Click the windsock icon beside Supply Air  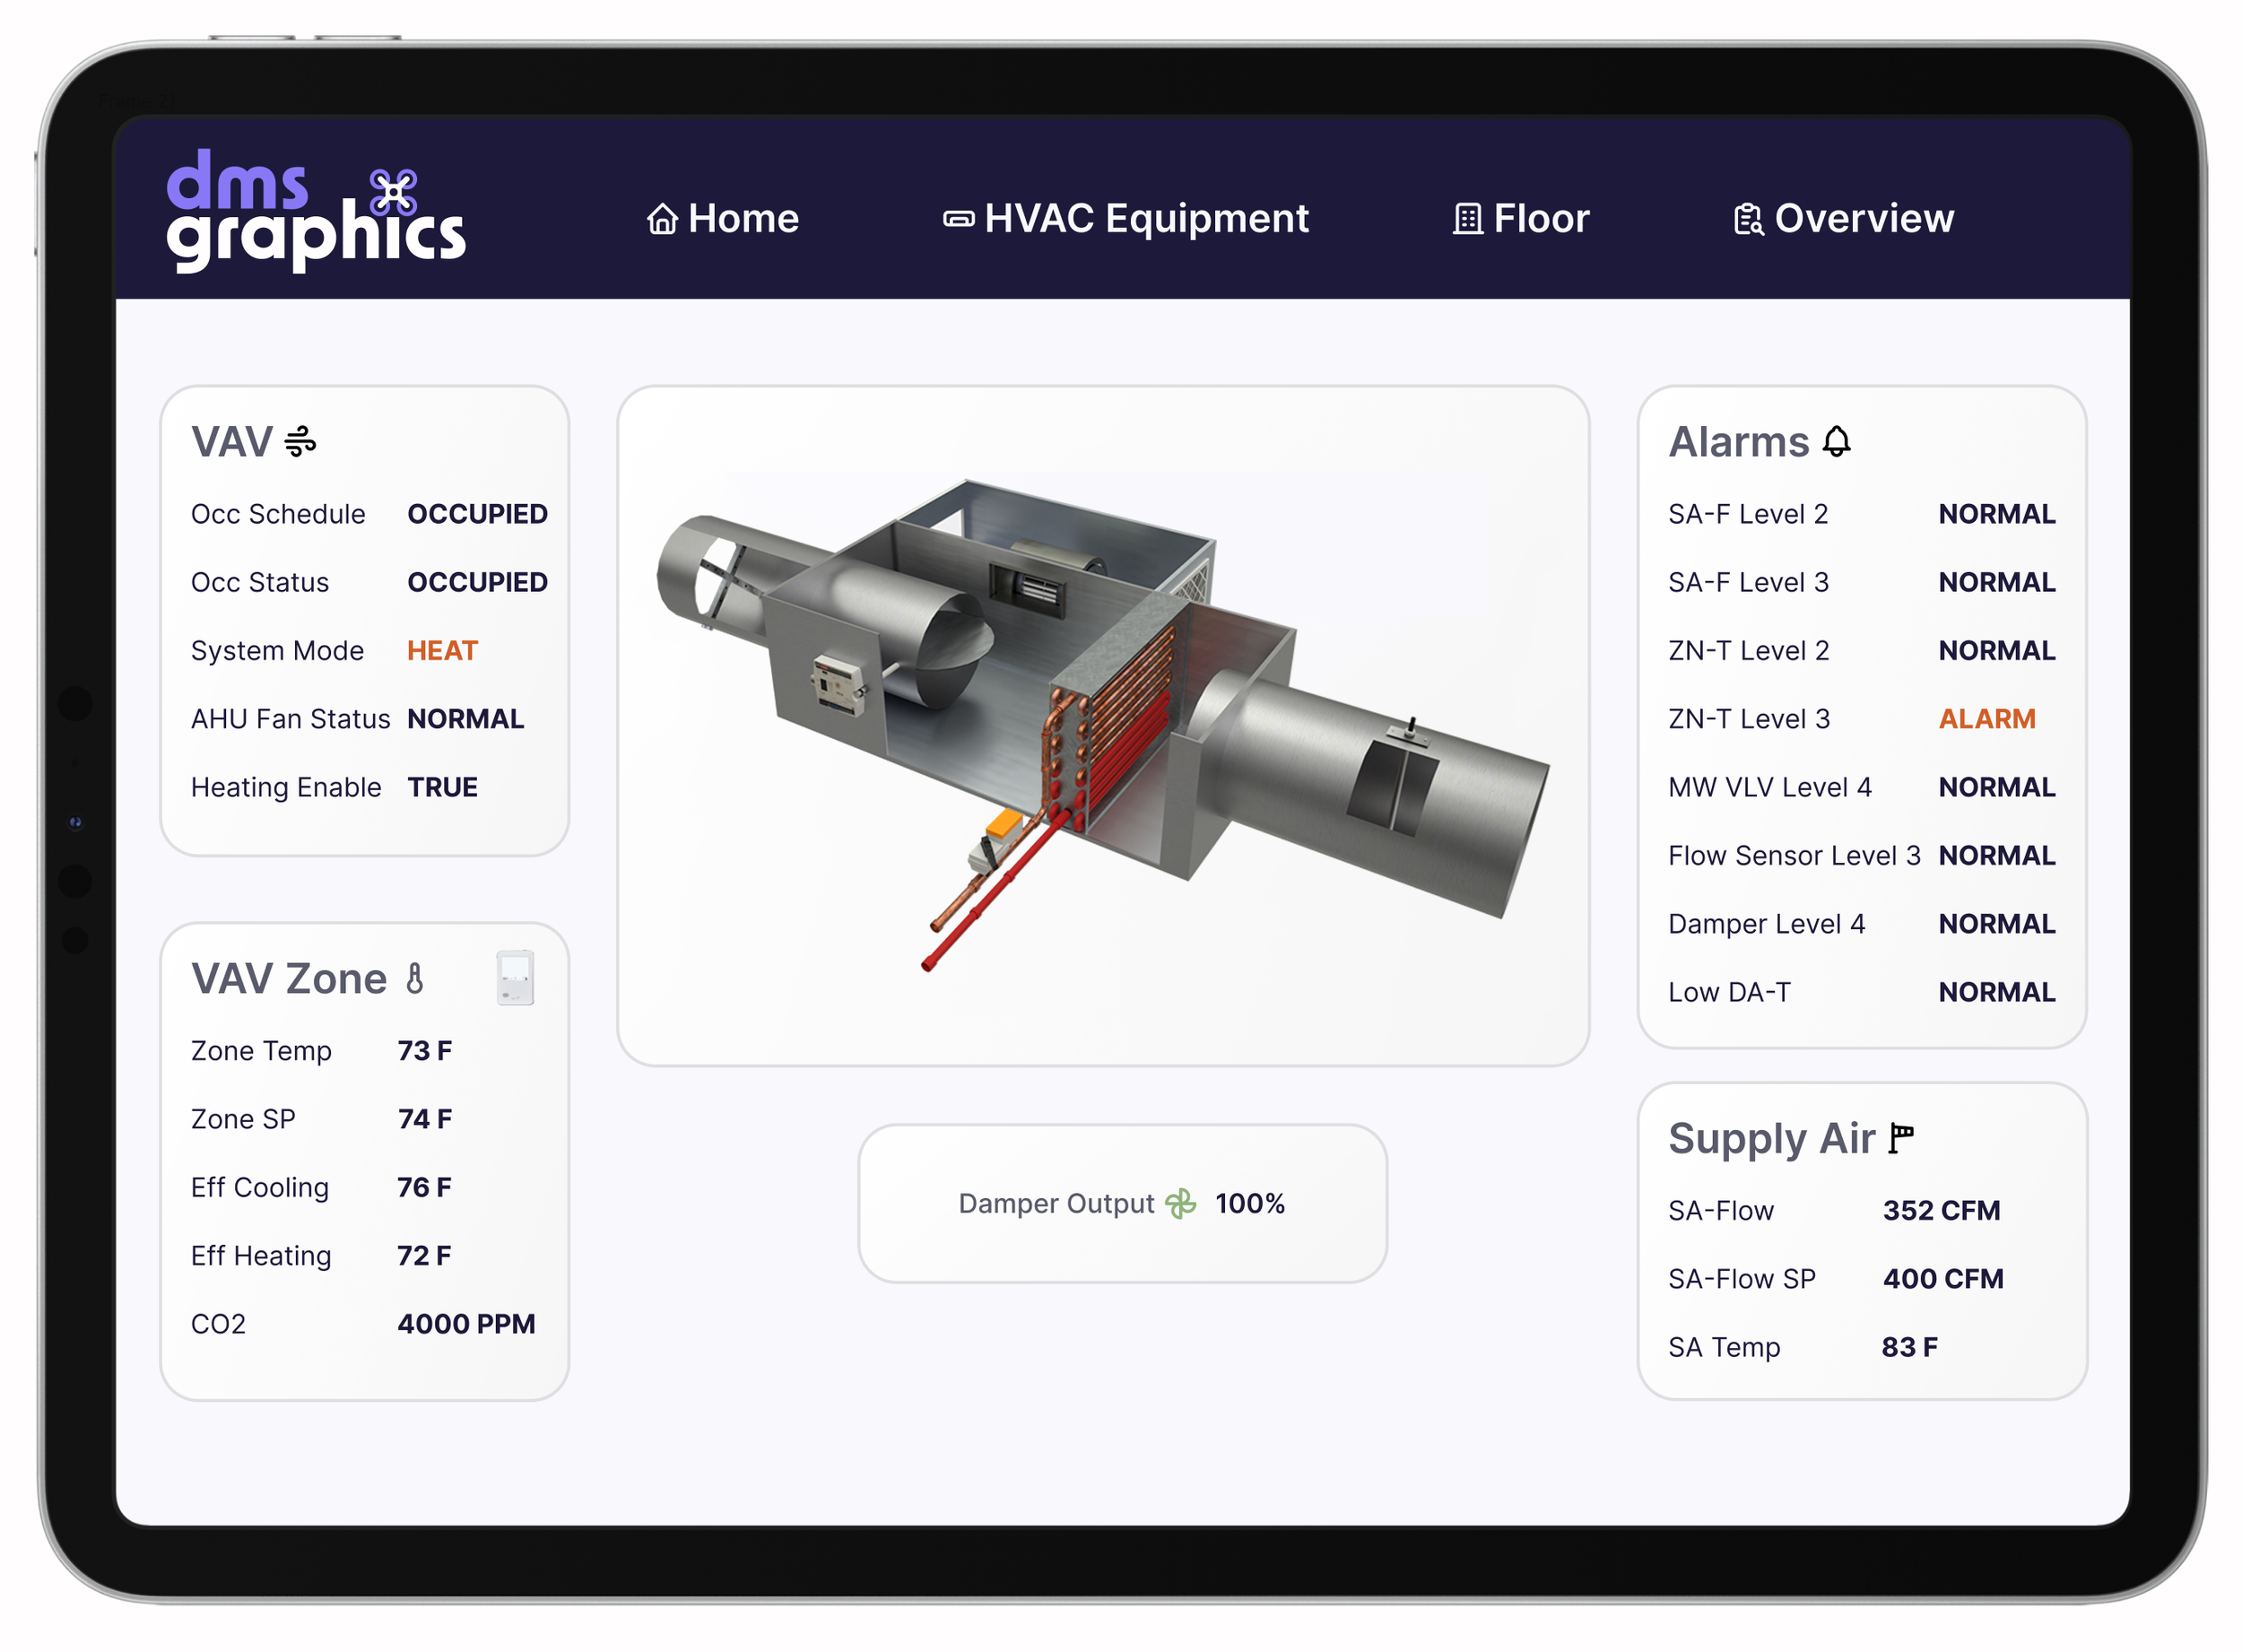1900,1138
